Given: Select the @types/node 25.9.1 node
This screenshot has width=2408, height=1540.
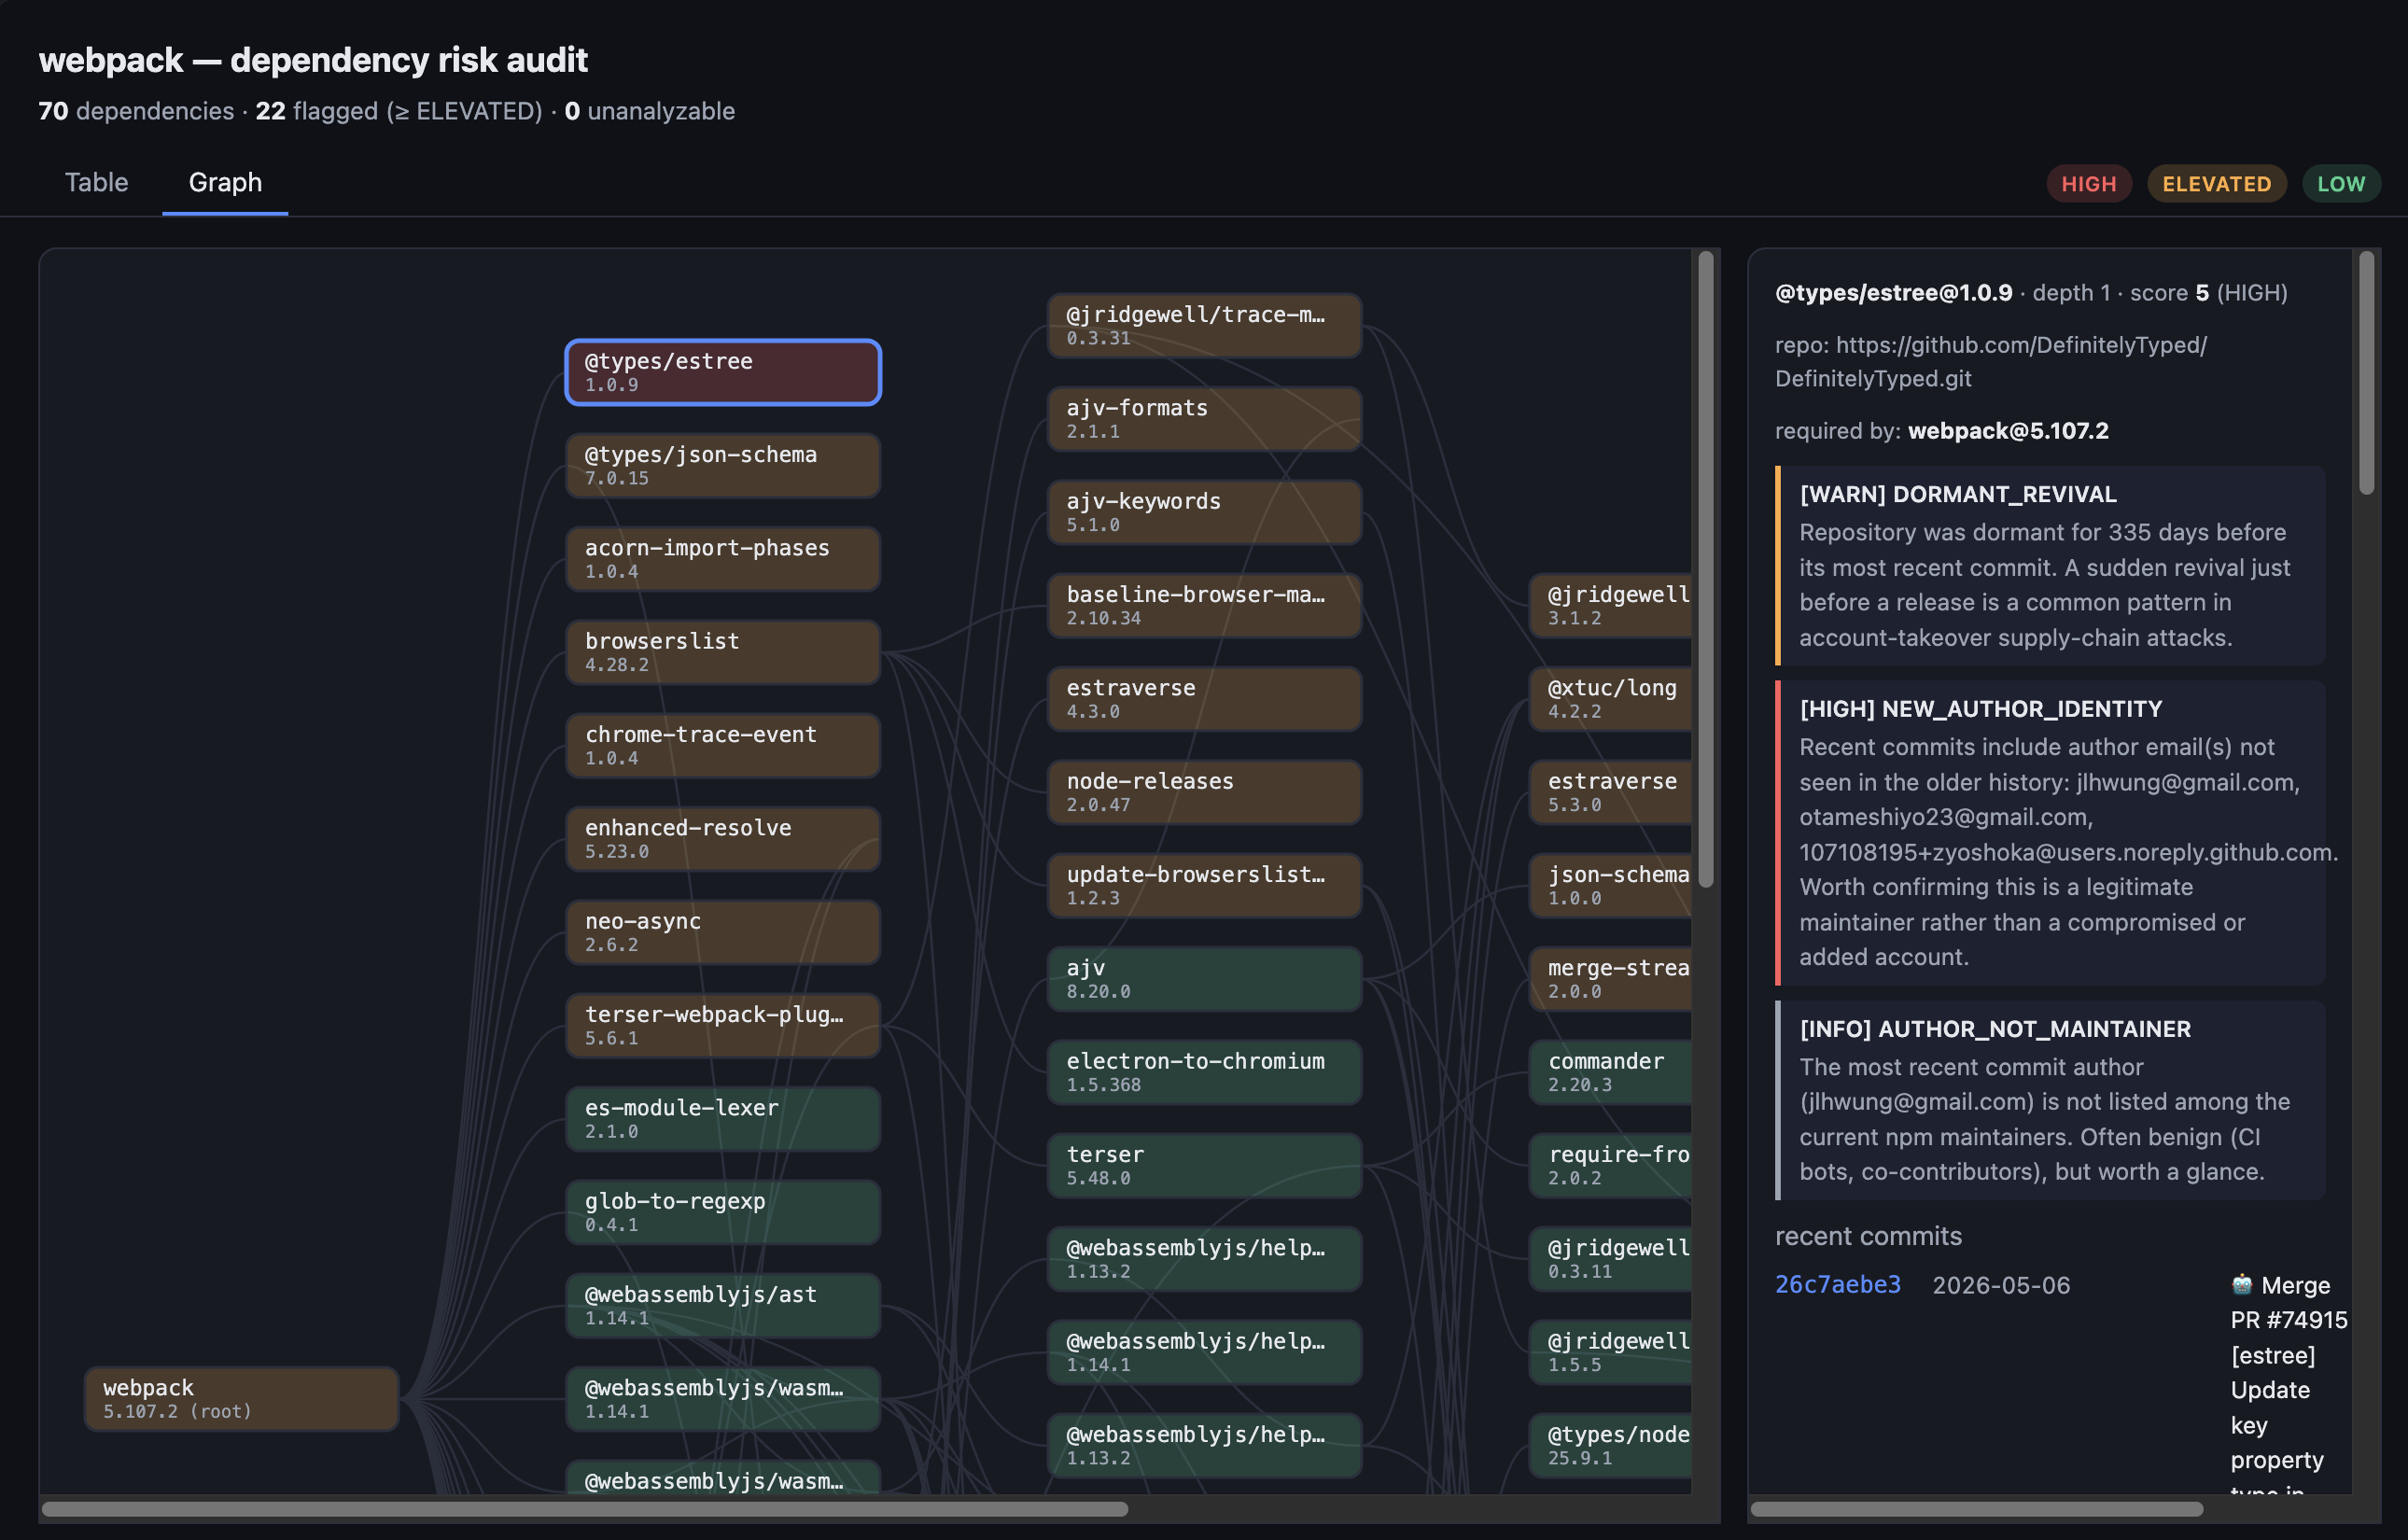Looking at the screenshot, I should click(1610, 1445).
